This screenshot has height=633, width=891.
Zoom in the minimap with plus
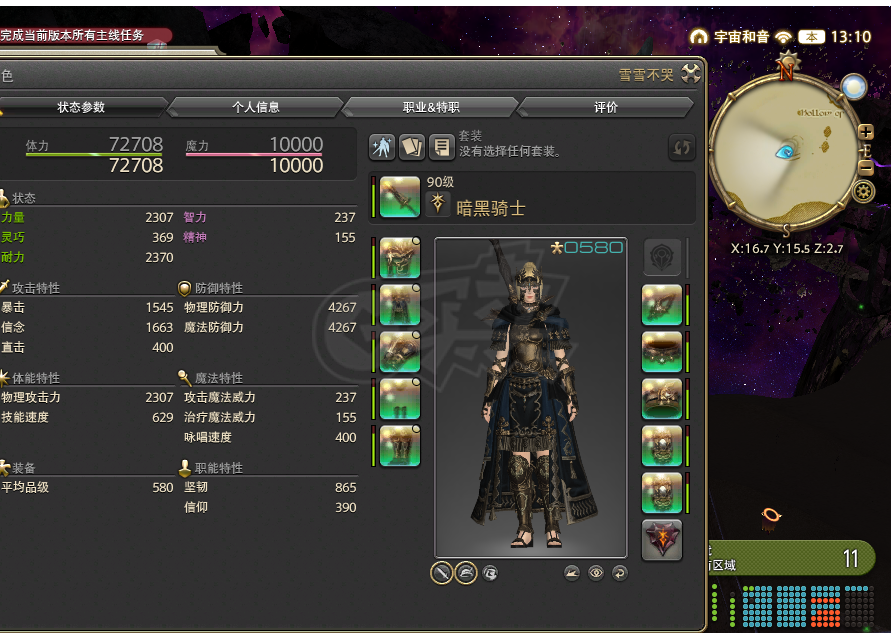[865, 132]
